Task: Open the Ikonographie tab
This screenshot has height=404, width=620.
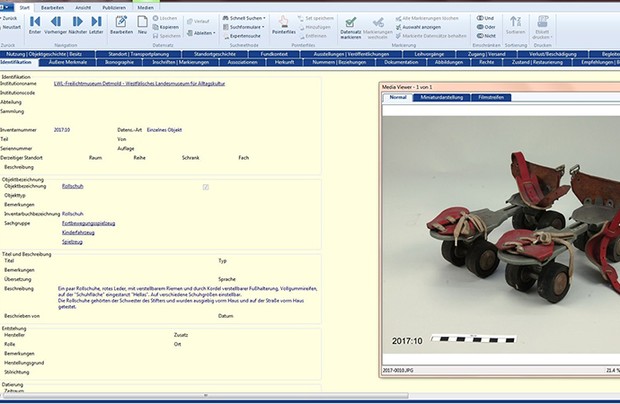Action: (x=119, y=62)
